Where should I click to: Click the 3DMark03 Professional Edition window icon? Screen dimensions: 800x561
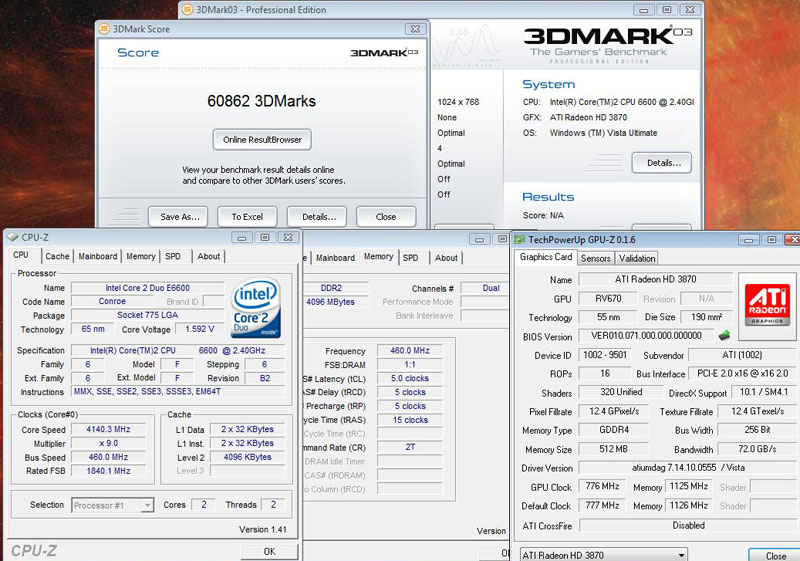(x=188, y=9)
